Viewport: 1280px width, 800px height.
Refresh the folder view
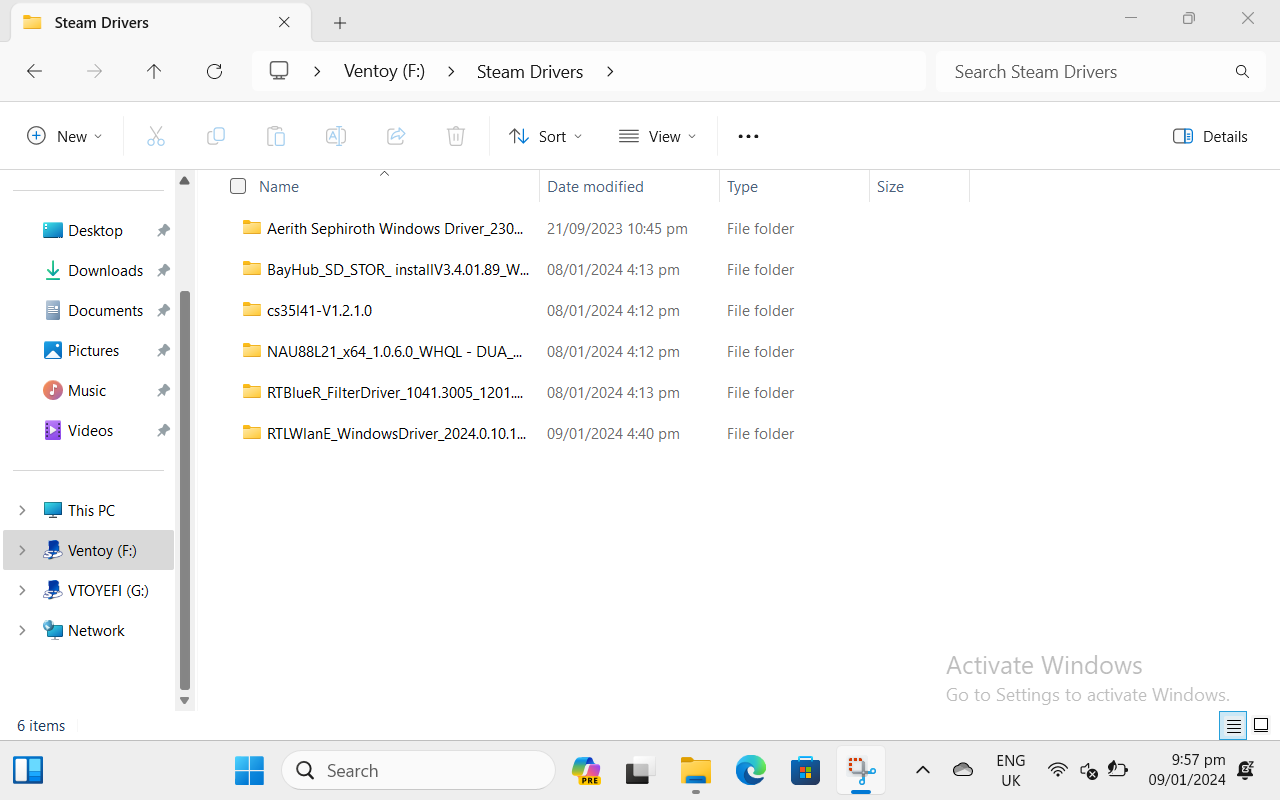point(214,71)
